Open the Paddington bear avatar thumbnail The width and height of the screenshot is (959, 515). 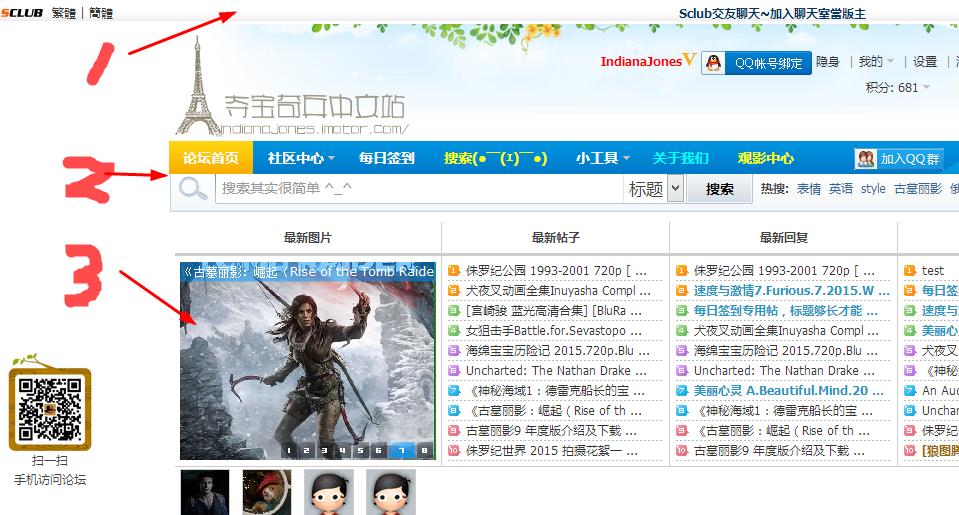267,492
